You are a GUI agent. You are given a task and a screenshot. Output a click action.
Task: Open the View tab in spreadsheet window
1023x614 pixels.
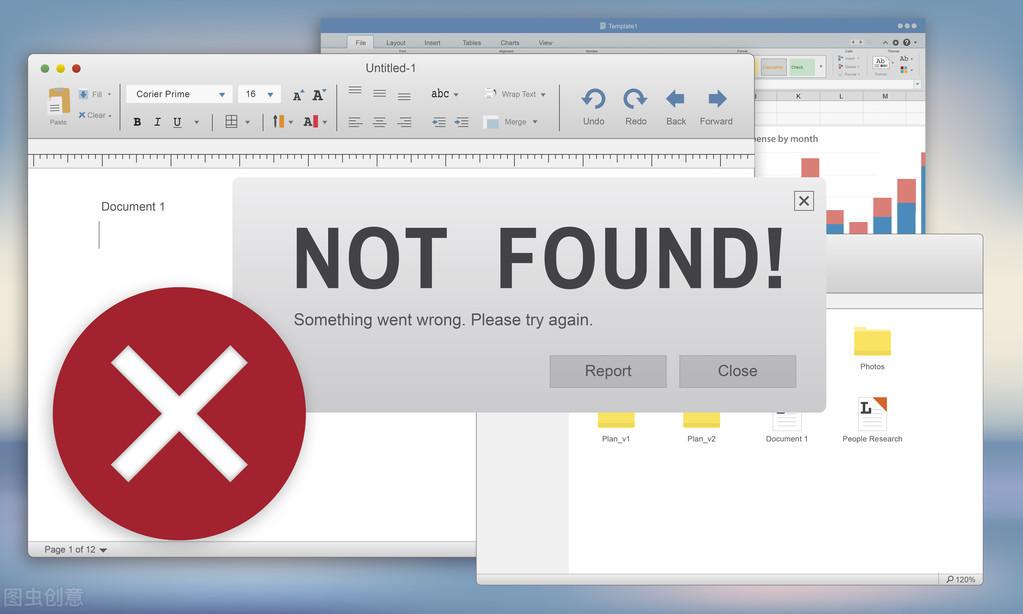pos(545,43)
